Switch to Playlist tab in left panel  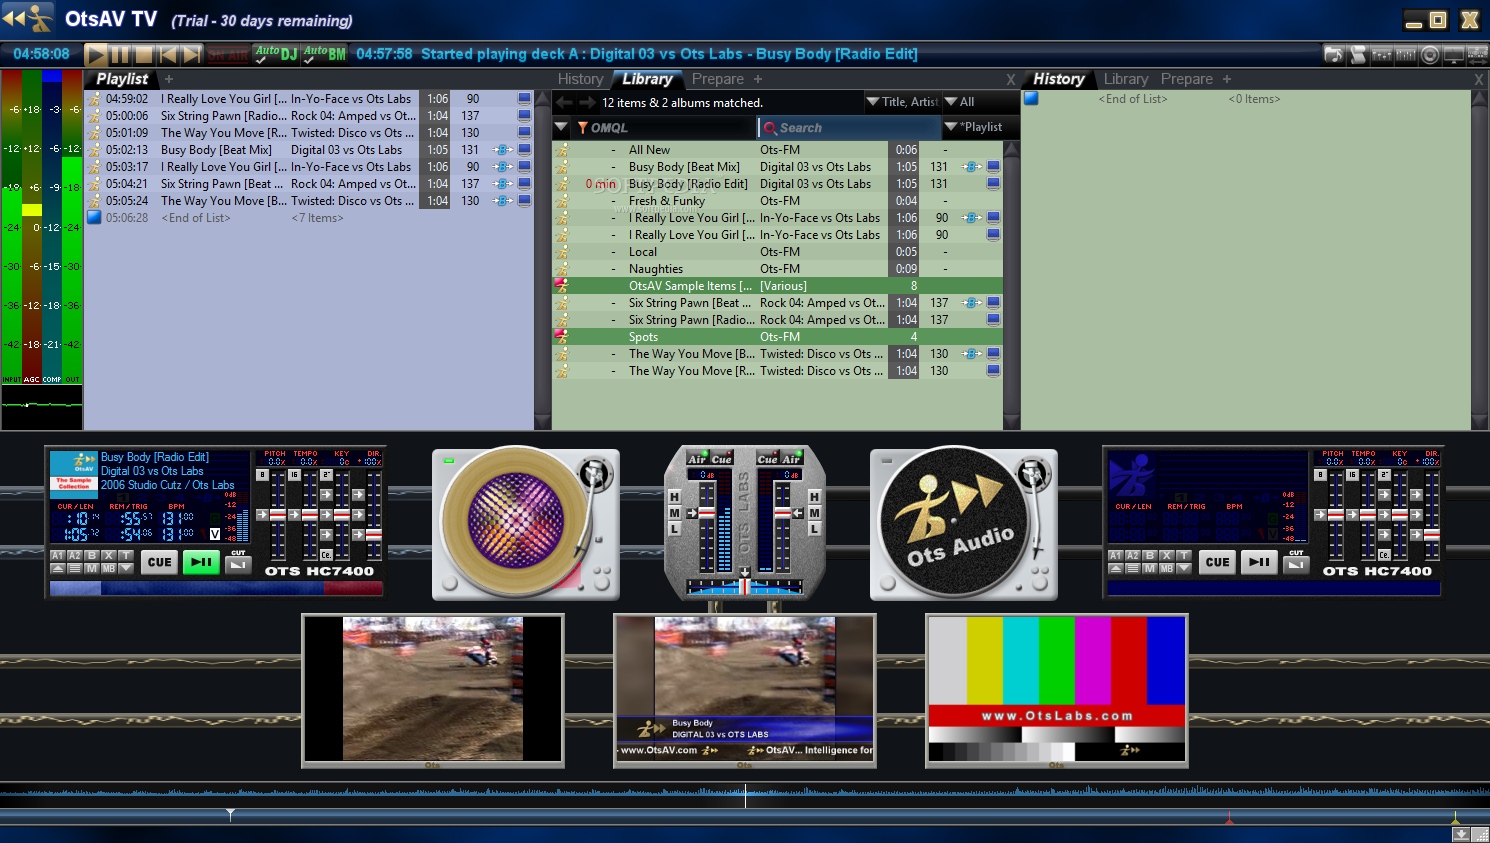122,79
